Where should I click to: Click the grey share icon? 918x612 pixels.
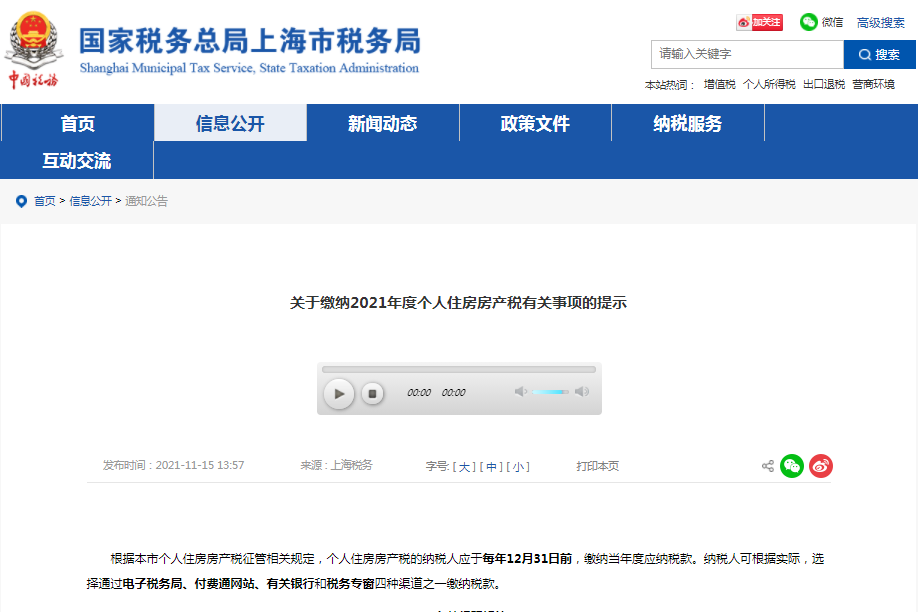(768, 466)
